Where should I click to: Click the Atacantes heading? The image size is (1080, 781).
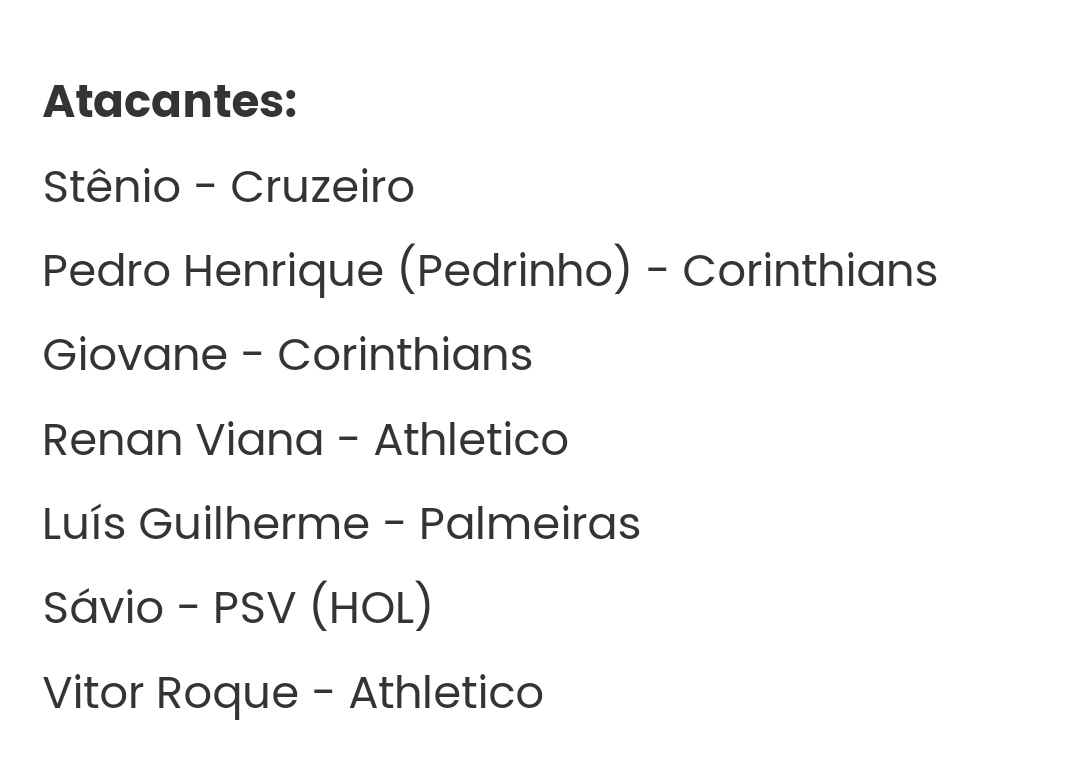169,101
